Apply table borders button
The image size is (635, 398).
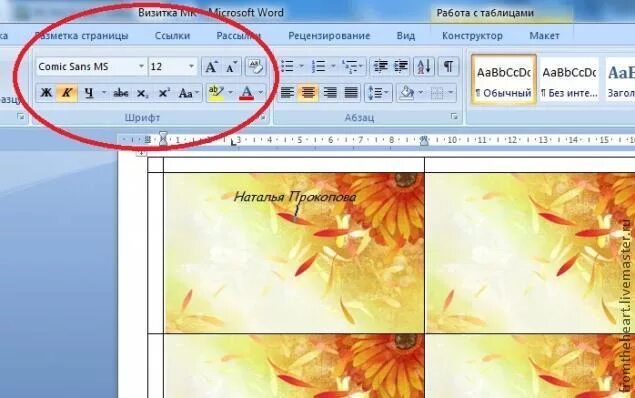pyautogui.click(x=437, y=93)
